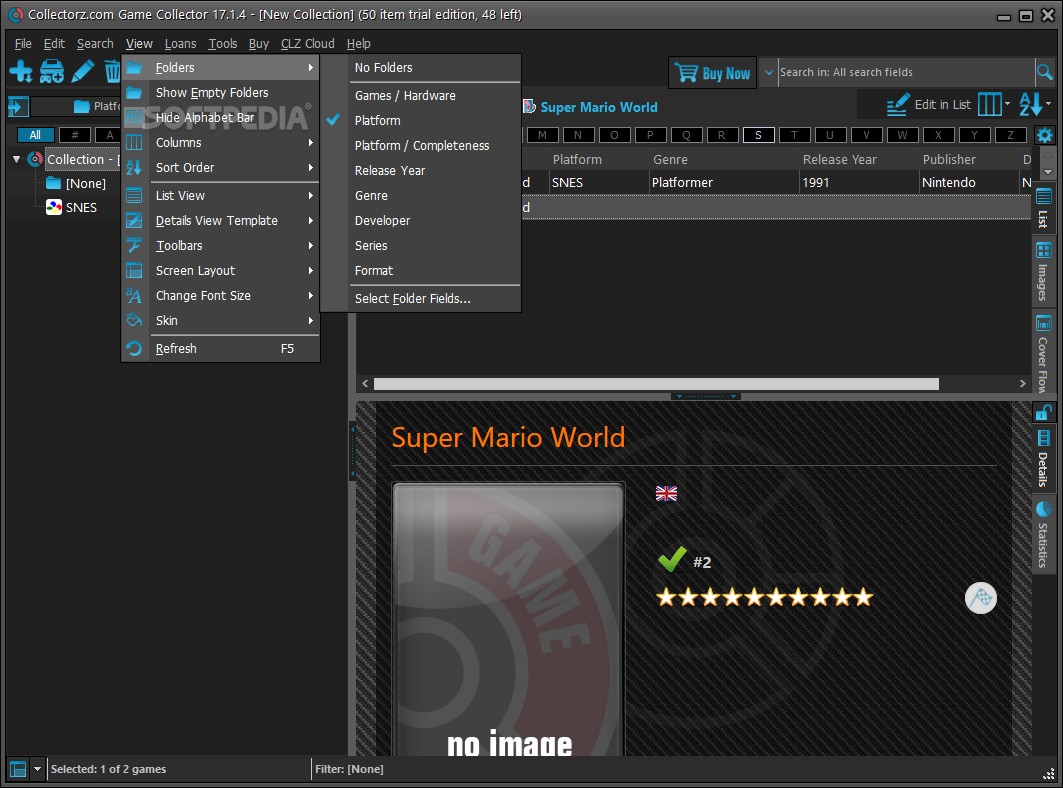
Task: Open the Edit menu
Action: (54, 43)
